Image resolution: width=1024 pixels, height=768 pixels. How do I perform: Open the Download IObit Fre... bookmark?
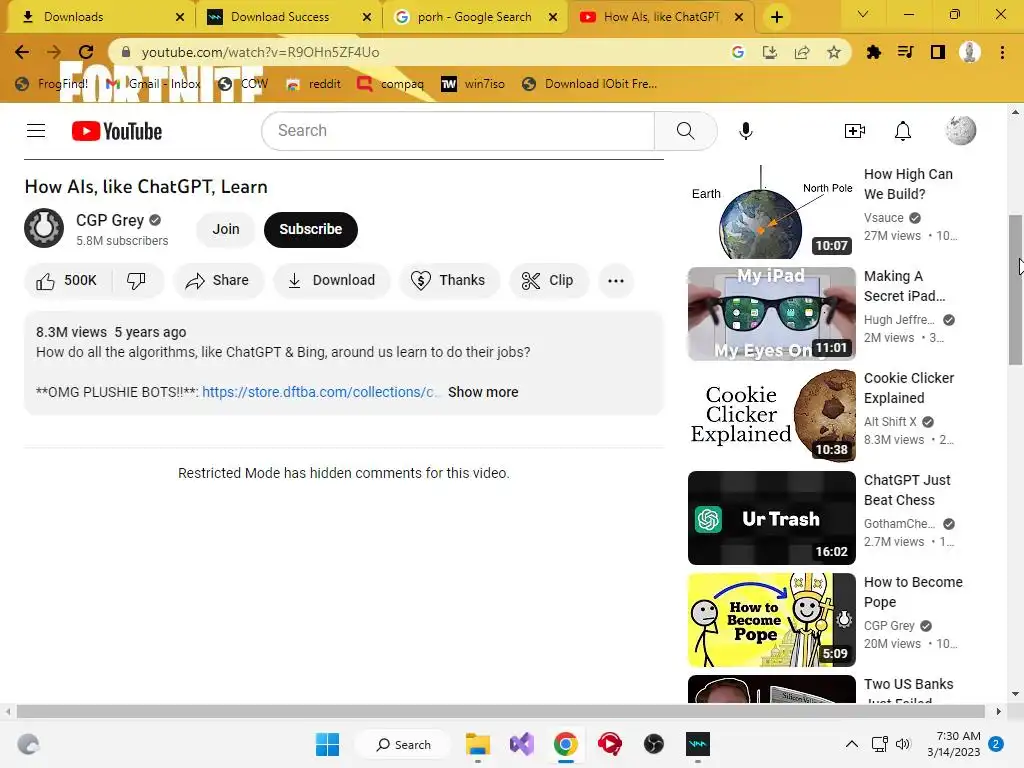point(590,84)
